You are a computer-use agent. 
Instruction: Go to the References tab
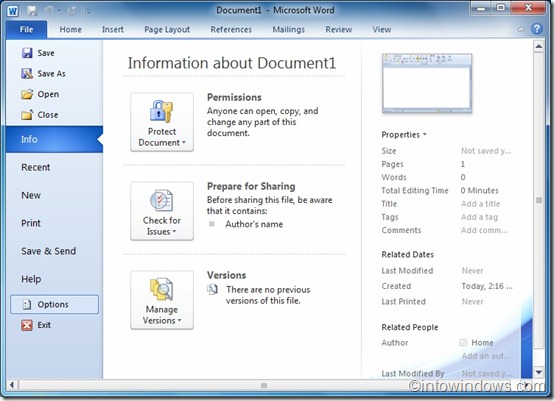click(x=231, y=29)
